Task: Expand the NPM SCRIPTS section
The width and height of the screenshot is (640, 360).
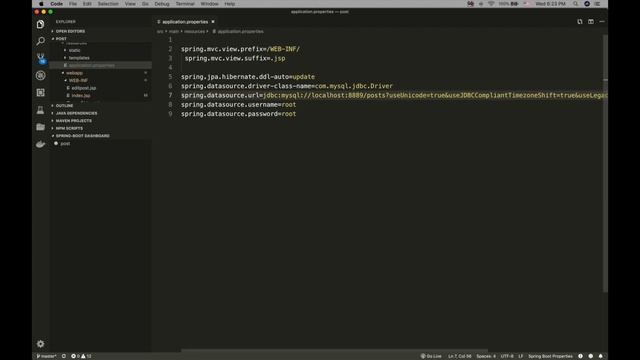Action: (x=100, y=128)
